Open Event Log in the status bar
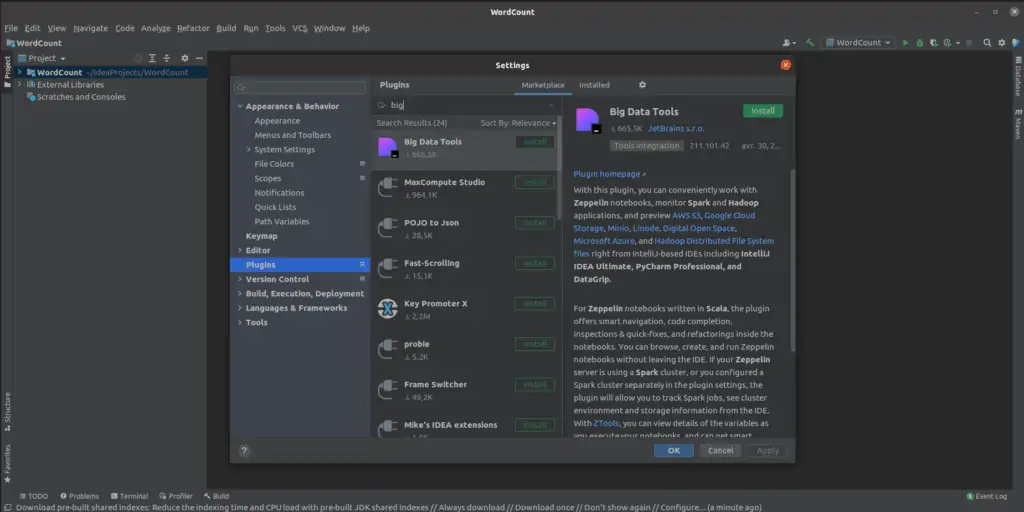 (x=986, y=496)
